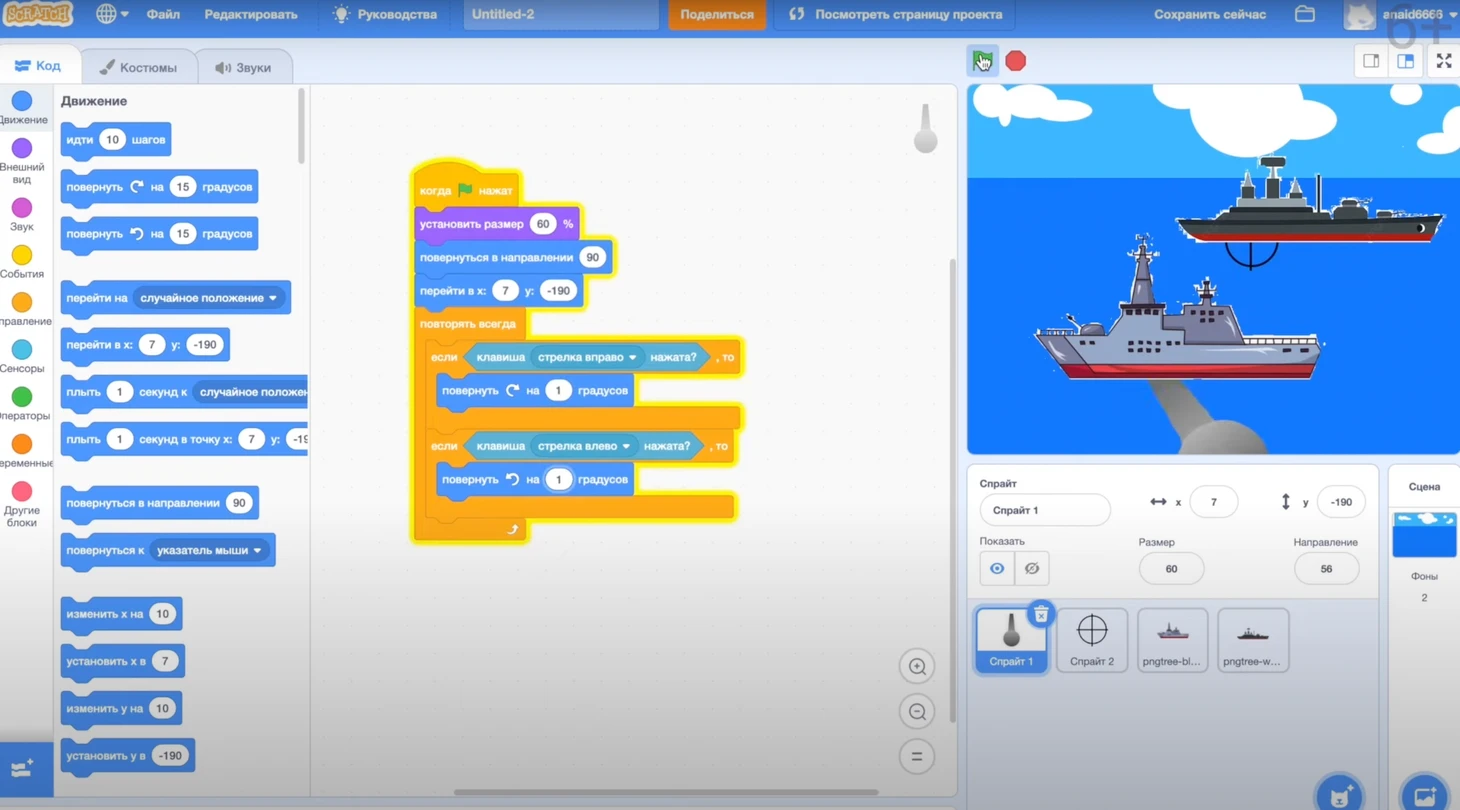
Task: Select the pngtree-w... ship sprite
Action: tap(1253, 640)
